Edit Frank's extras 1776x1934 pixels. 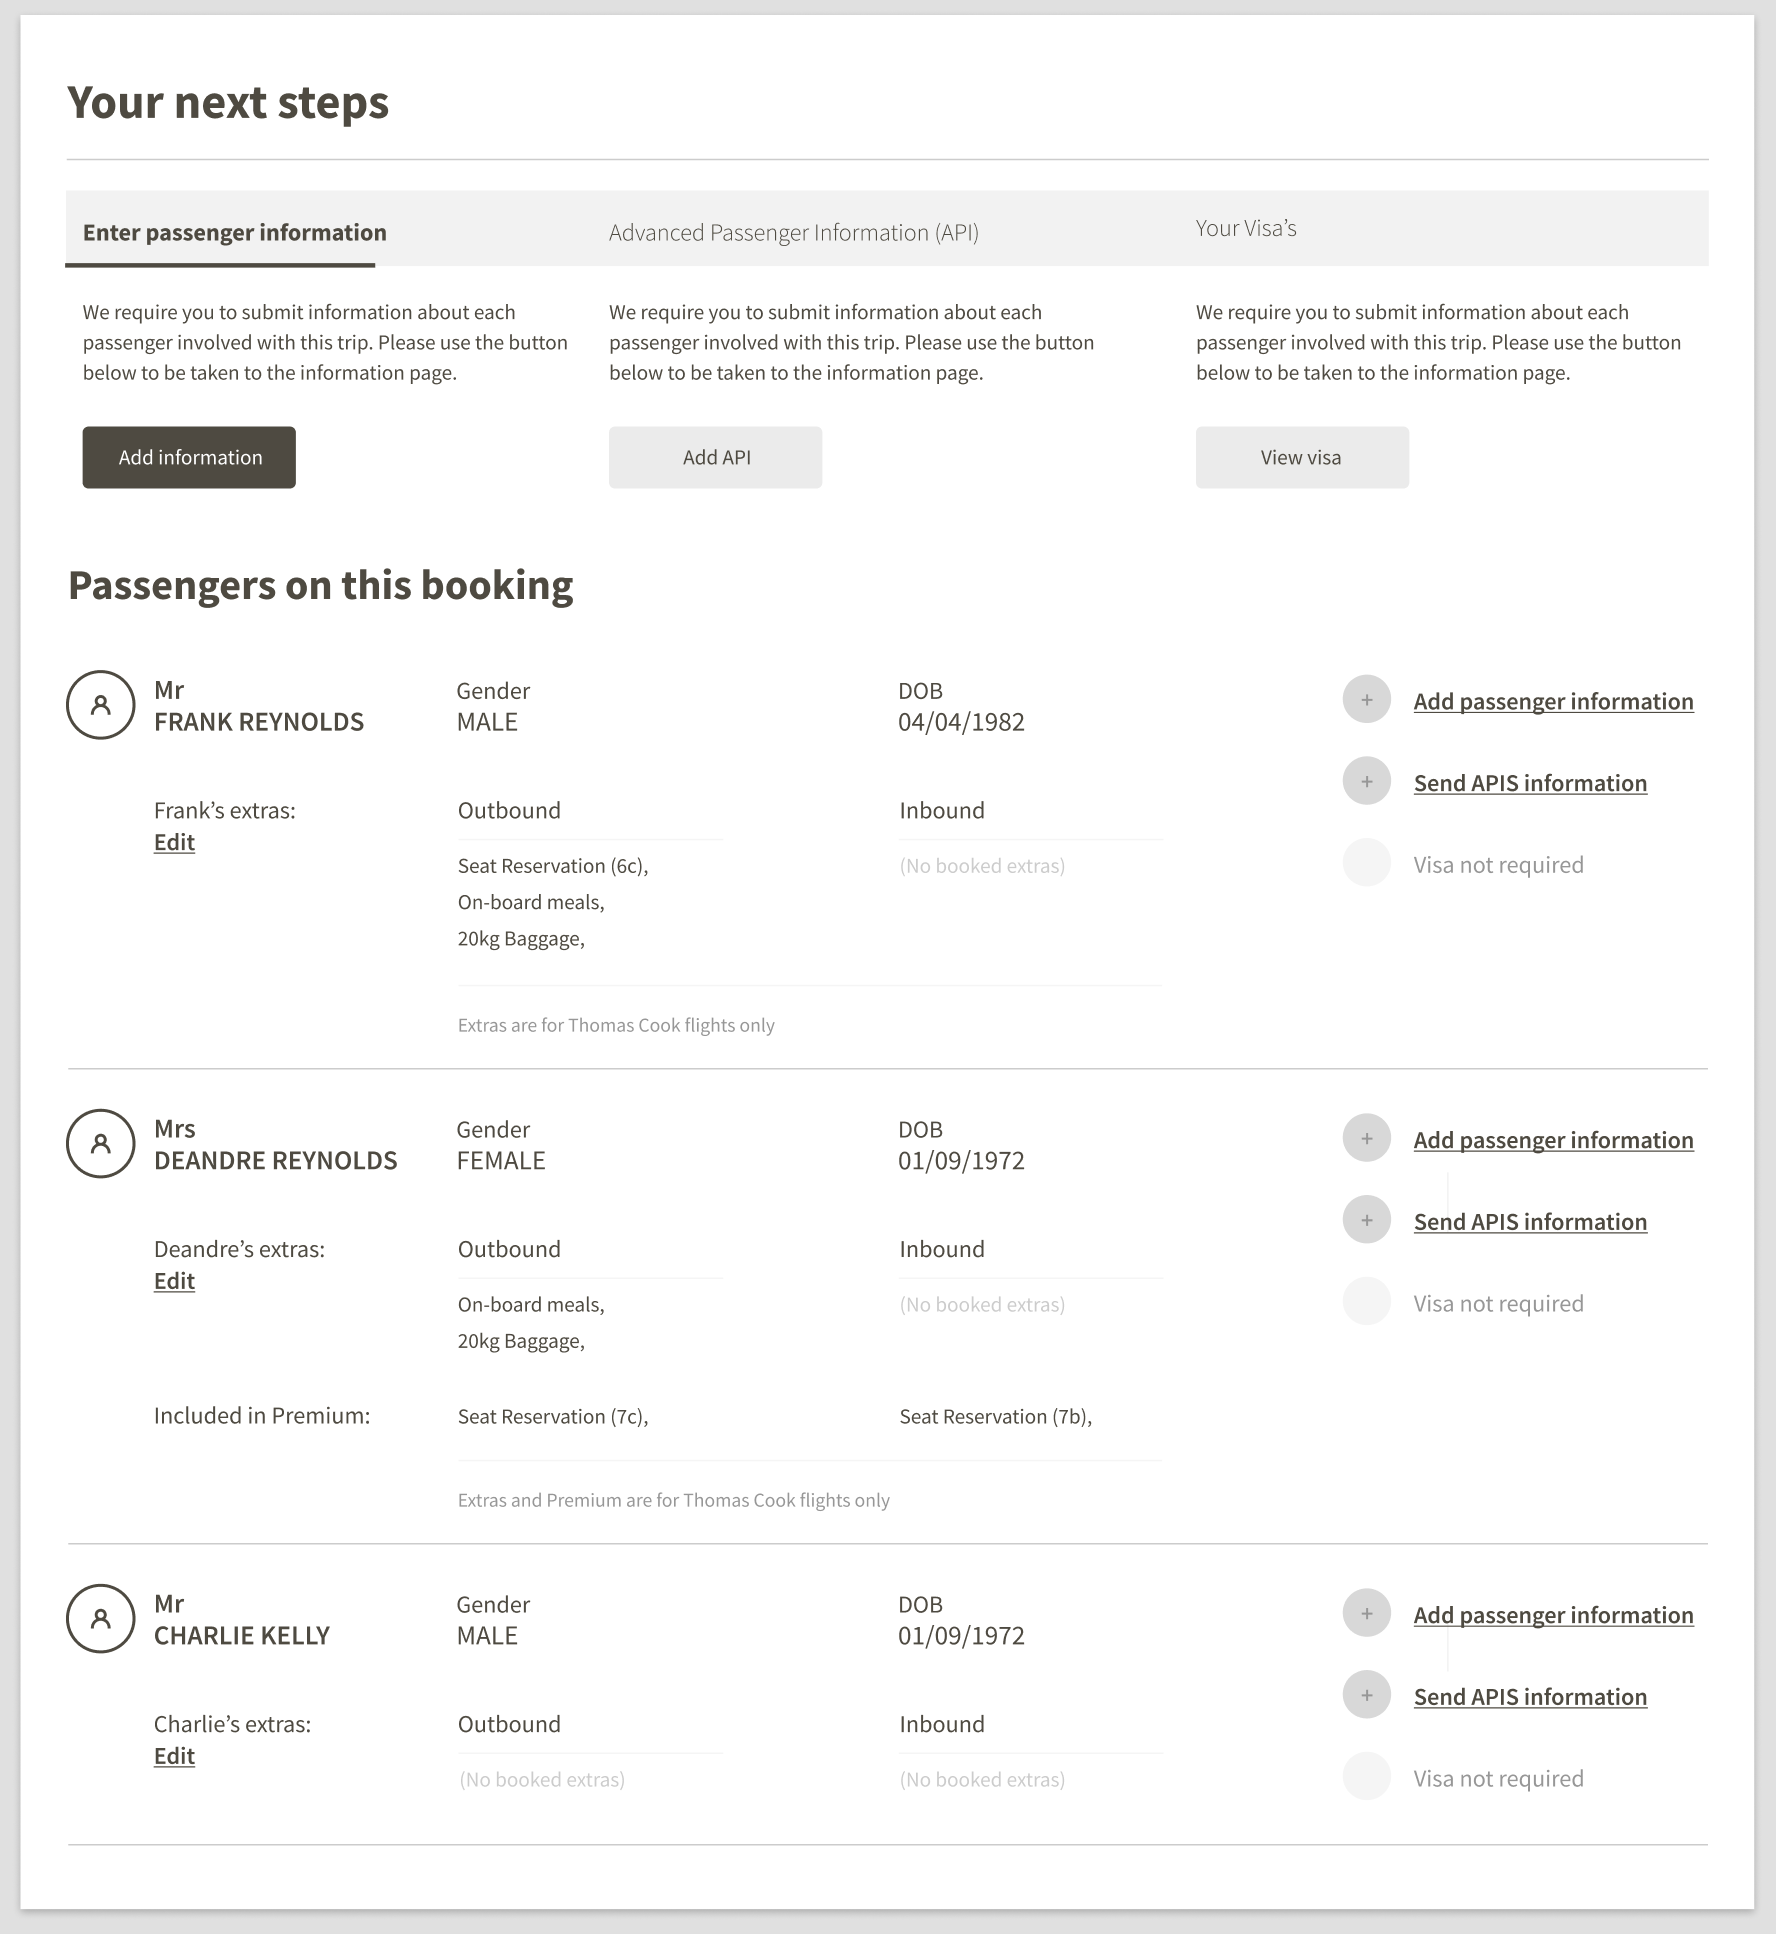tap(174, 842)
